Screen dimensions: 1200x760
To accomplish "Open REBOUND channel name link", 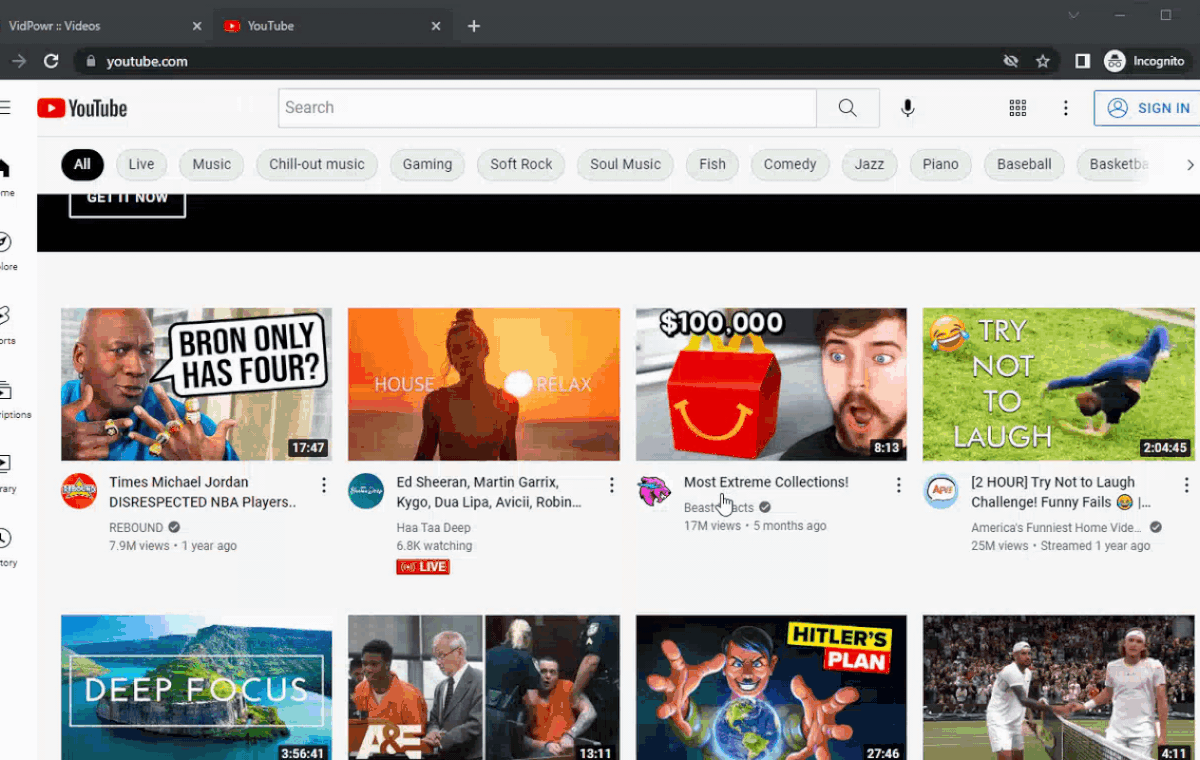I will point(136,527).
